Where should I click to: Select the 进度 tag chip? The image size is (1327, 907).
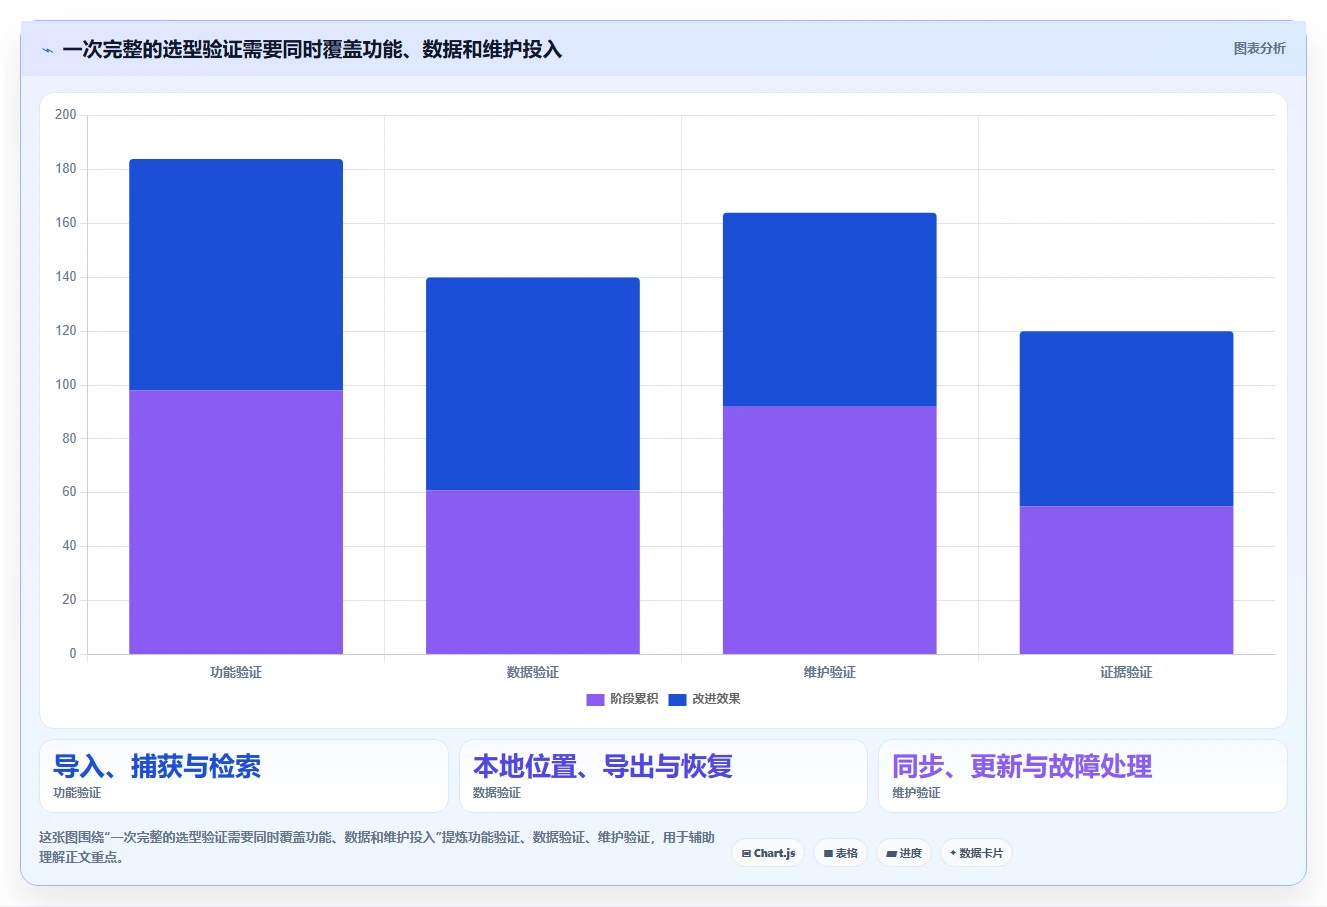904,853
